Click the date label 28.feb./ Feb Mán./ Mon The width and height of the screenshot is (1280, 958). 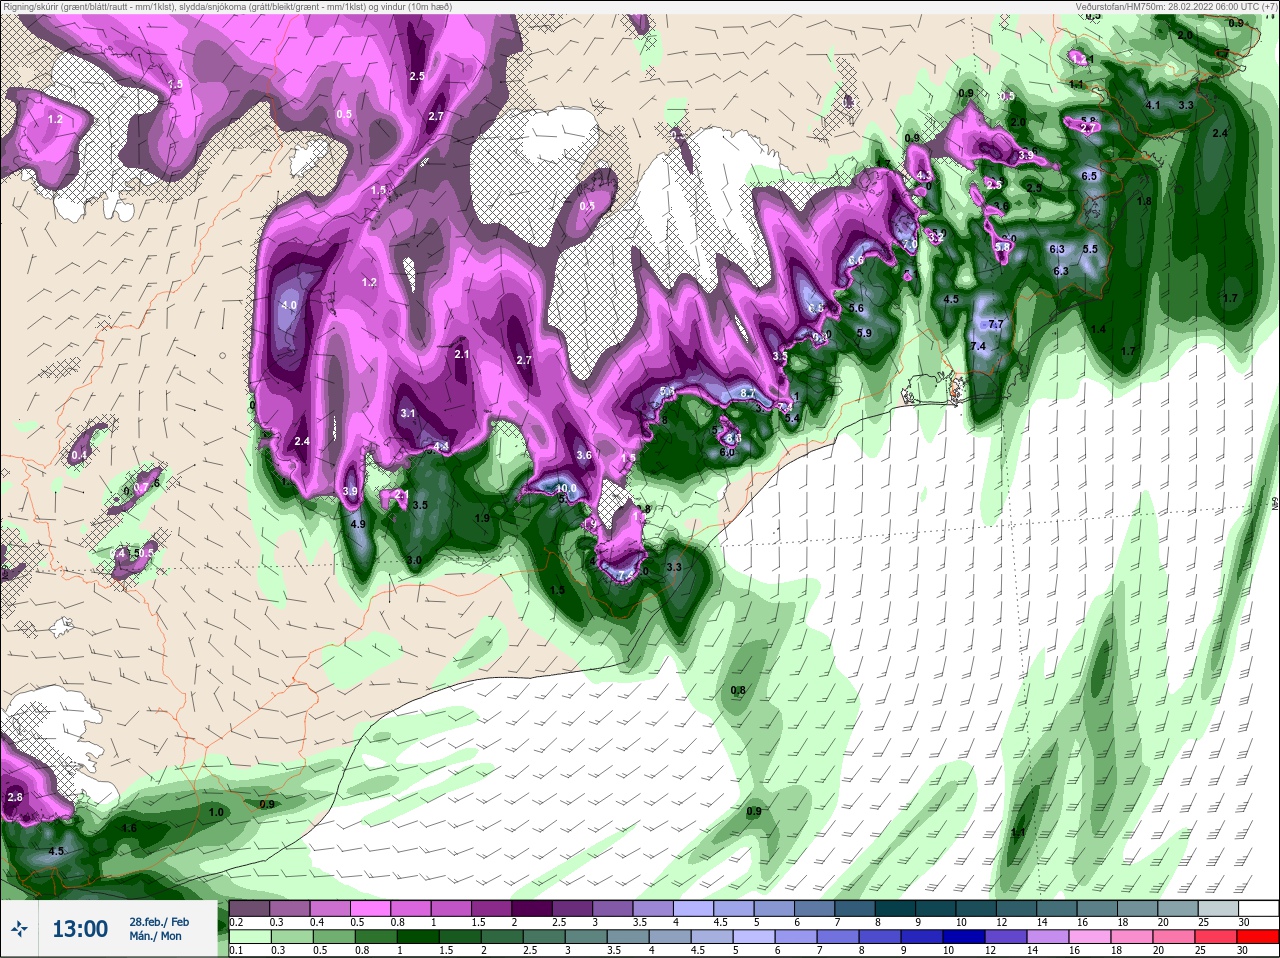[158, 929]
